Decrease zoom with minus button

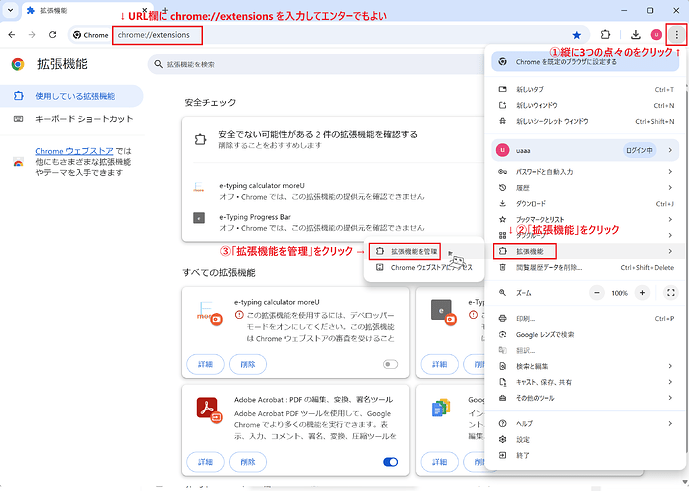point(597,293)
